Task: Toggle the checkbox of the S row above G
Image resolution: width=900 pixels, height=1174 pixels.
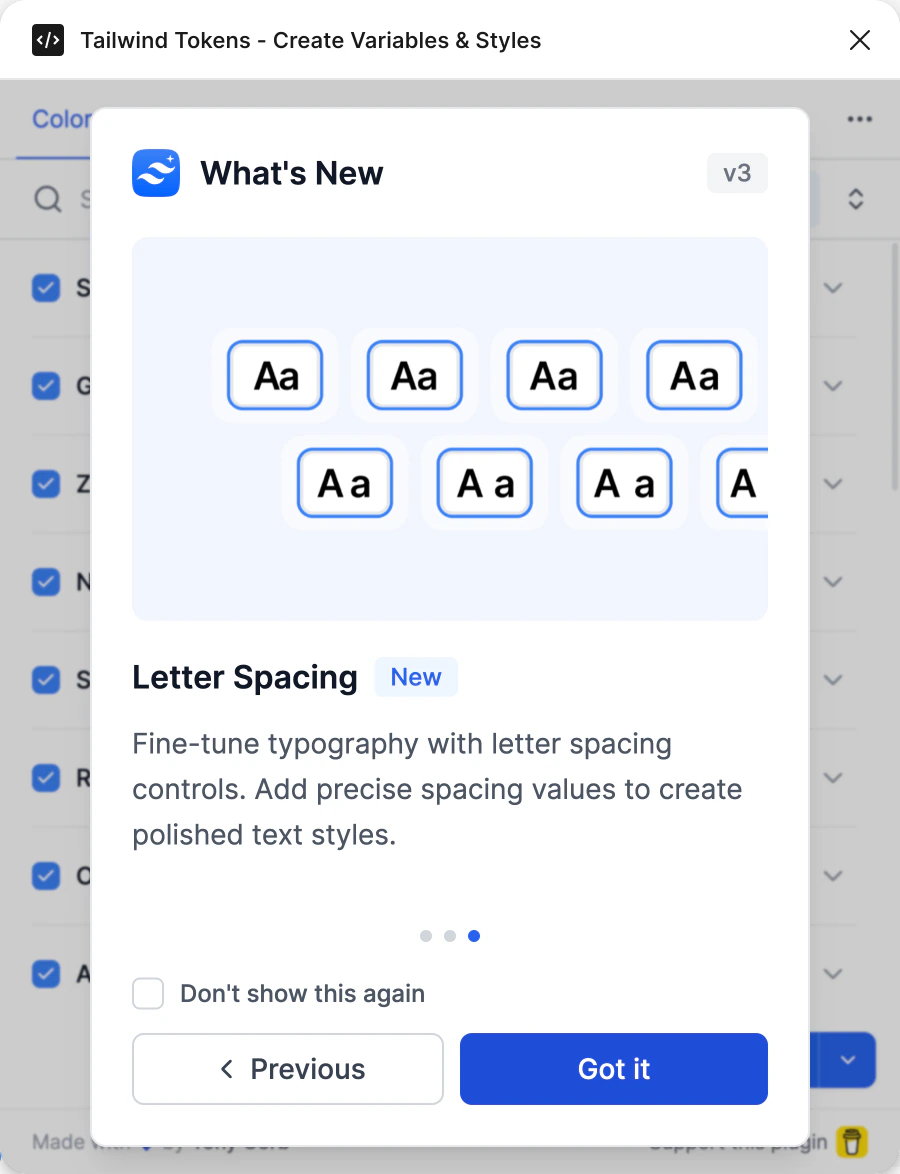Action: [46, 288]
